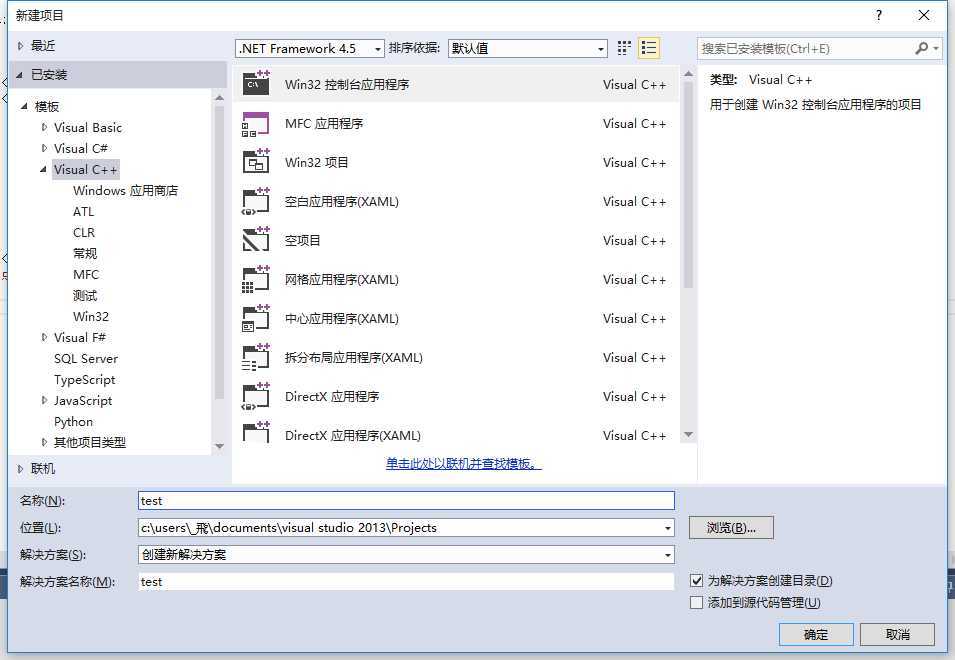The image size is (955, 660).
Task: Select the Win32 category in tree
Action: click(91, 317)
